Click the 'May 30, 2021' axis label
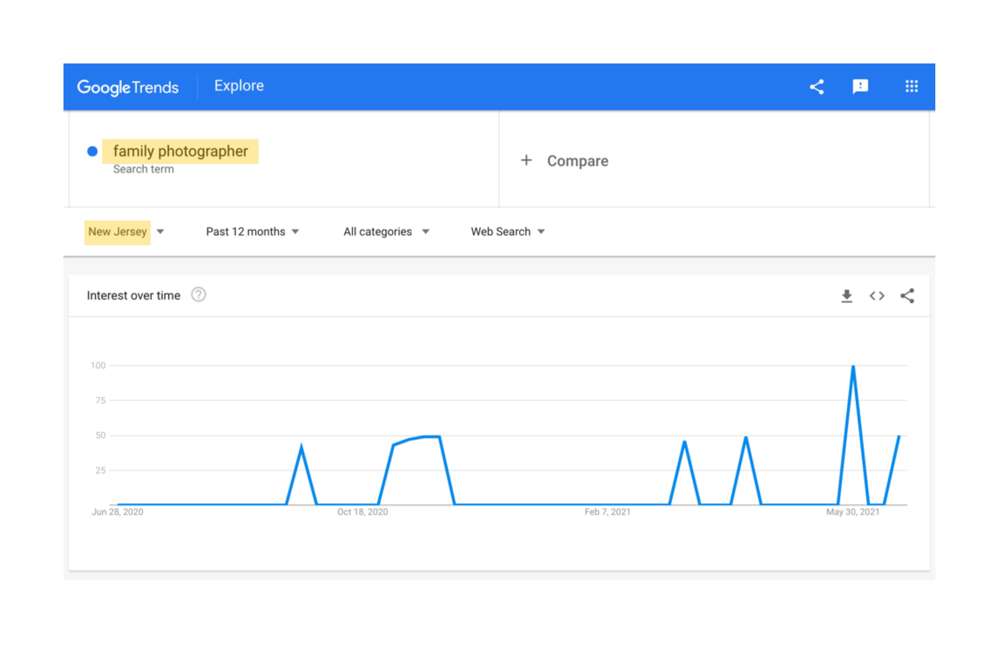1000x645 pixels. [x=853, y=512]
